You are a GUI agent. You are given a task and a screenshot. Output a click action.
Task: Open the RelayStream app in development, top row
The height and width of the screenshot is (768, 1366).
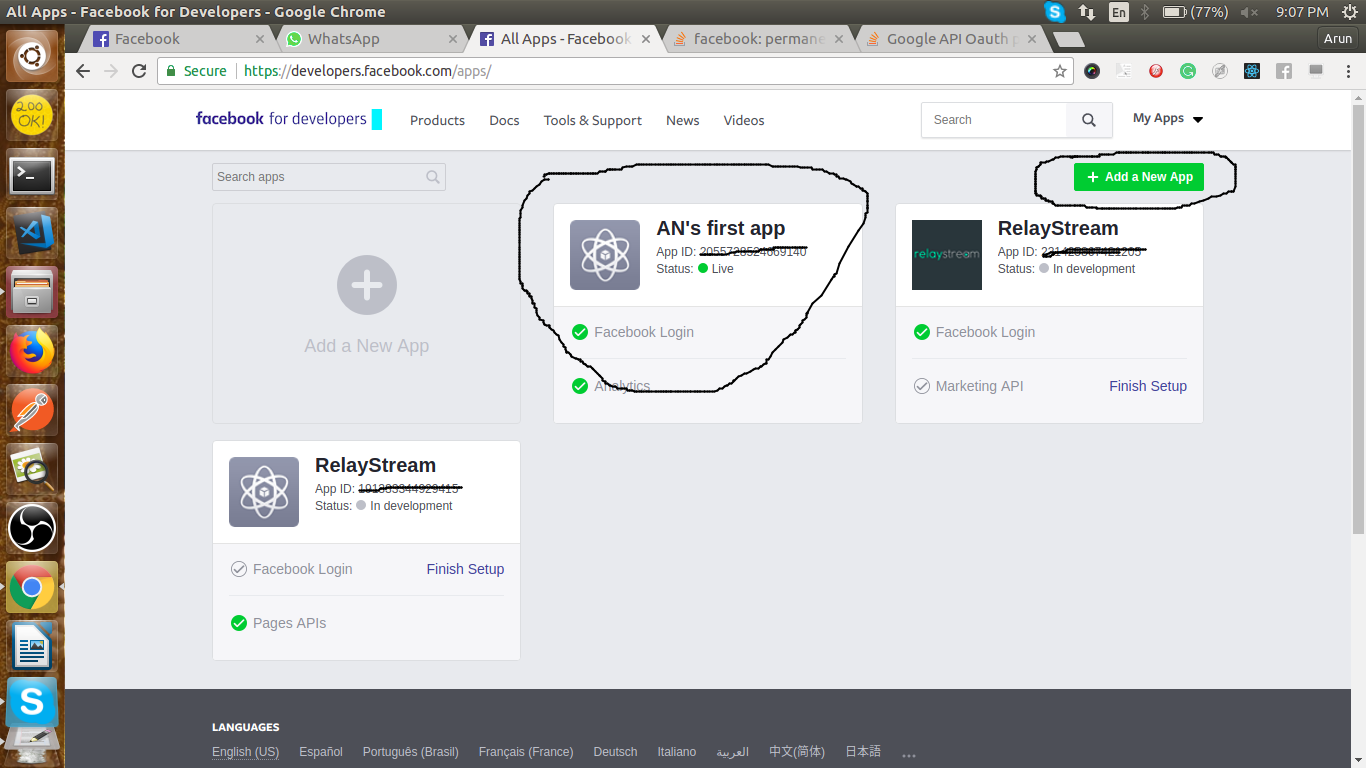coord(1057,229)
